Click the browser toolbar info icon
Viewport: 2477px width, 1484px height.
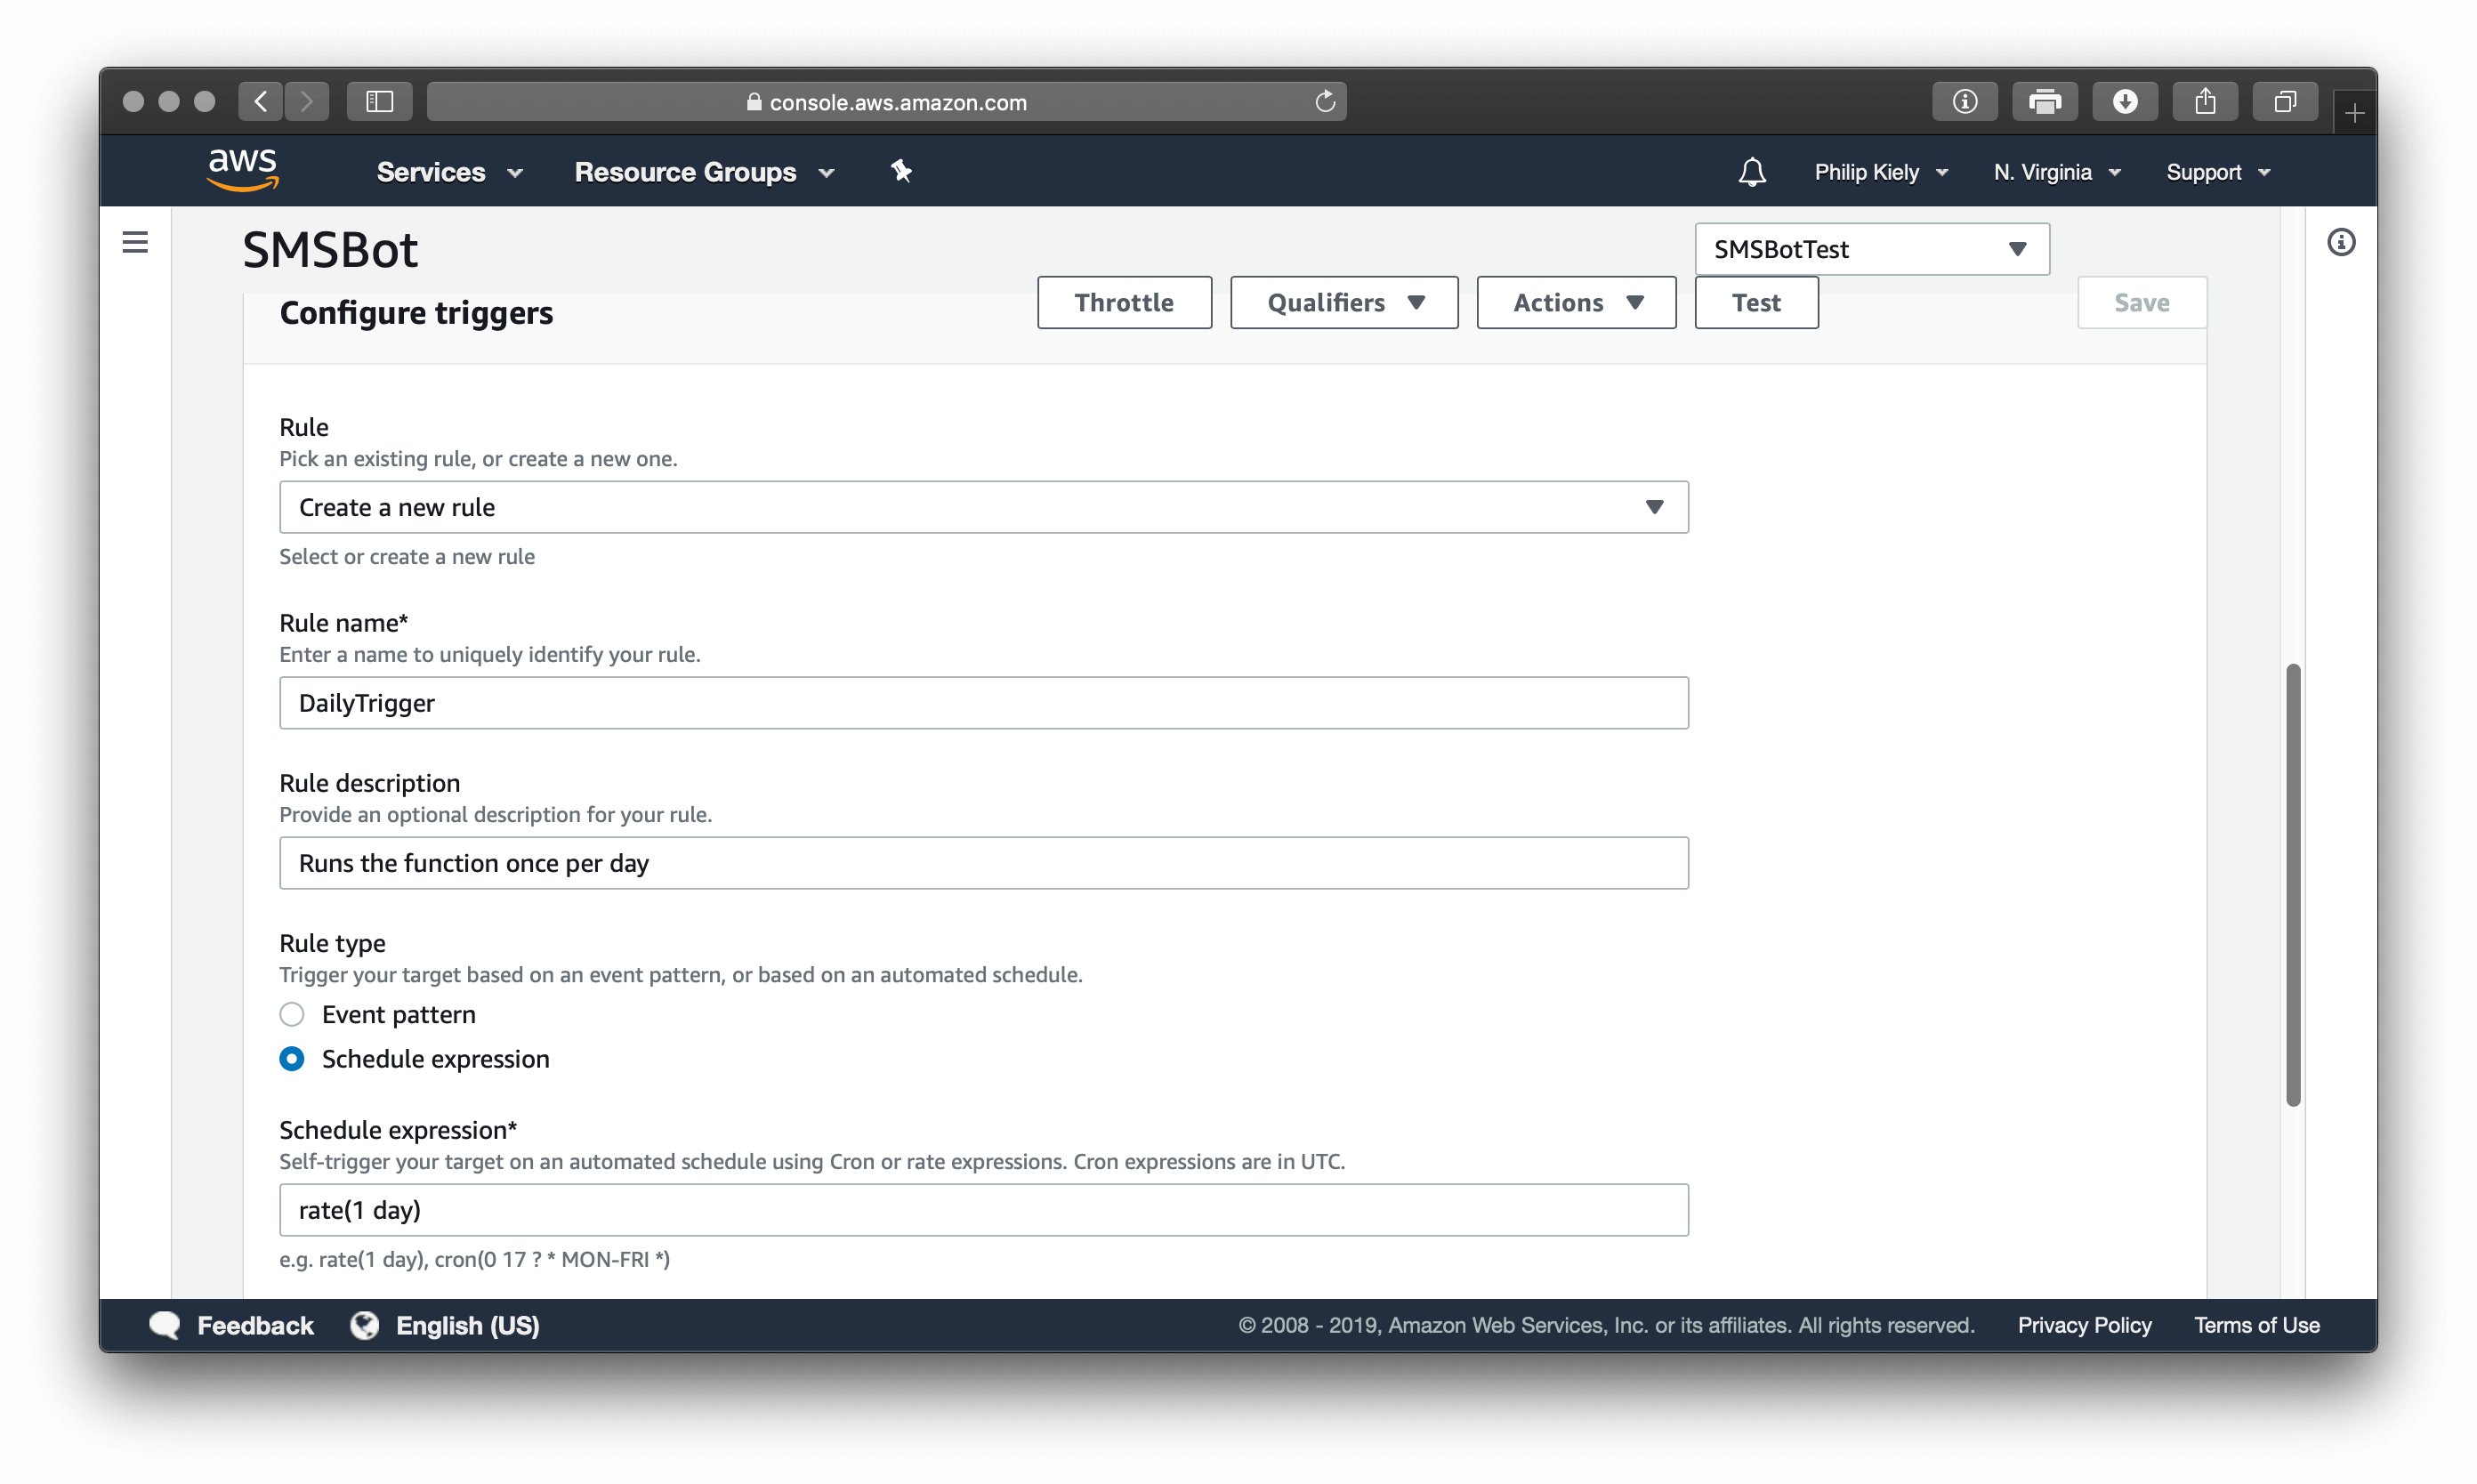(1964, 101)
